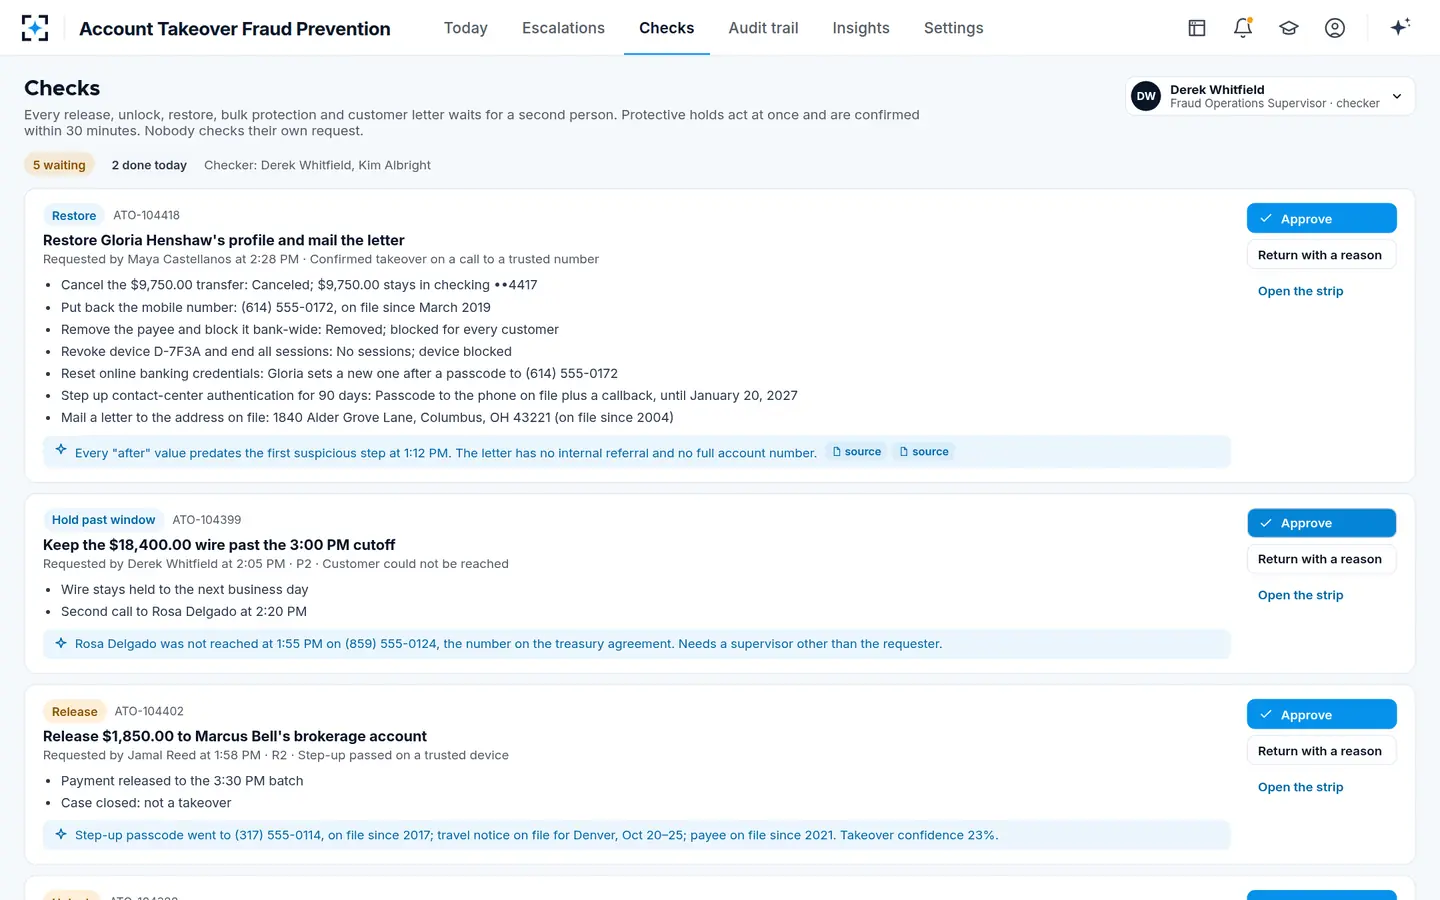Click 'Second call to Rosa Delgado at 2:20 PM'
Image resolution: width=1440 pixels, height=900 pixels.
184,611
